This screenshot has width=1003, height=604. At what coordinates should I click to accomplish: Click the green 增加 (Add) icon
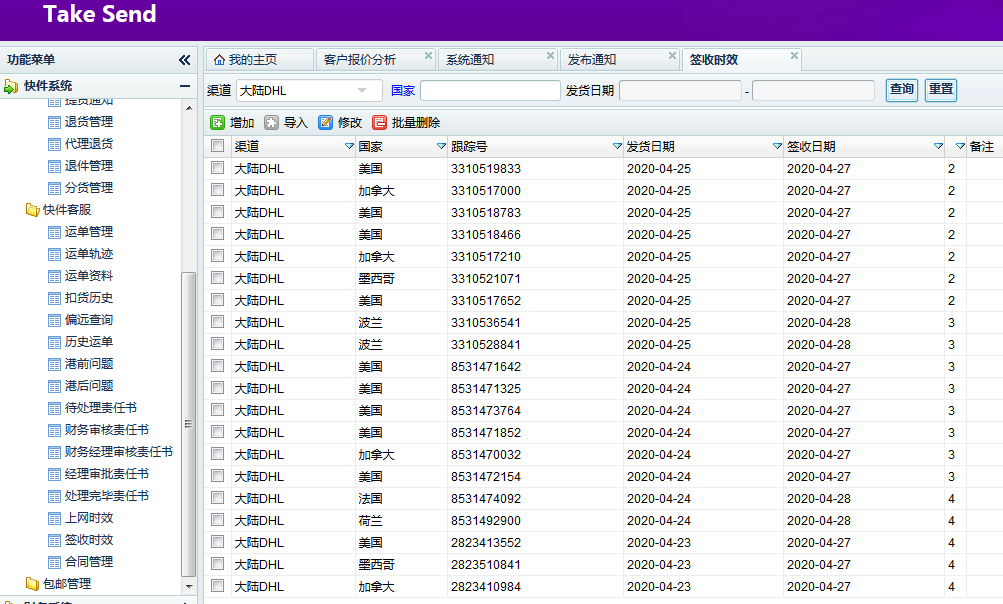(x=217, y=123)
